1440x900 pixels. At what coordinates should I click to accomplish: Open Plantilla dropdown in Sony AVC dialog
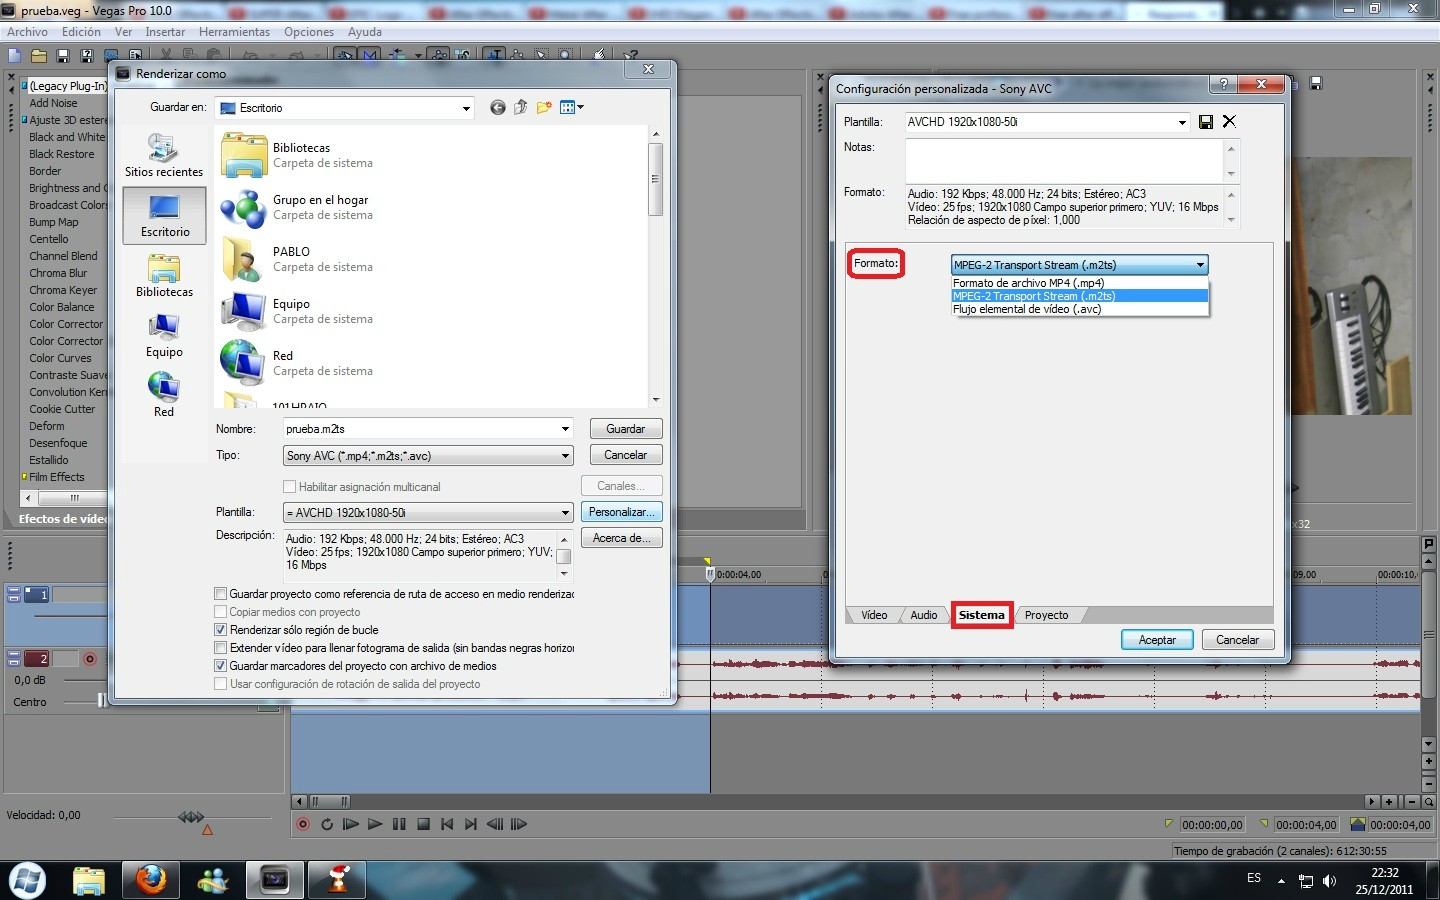(x=1182, y=122)
